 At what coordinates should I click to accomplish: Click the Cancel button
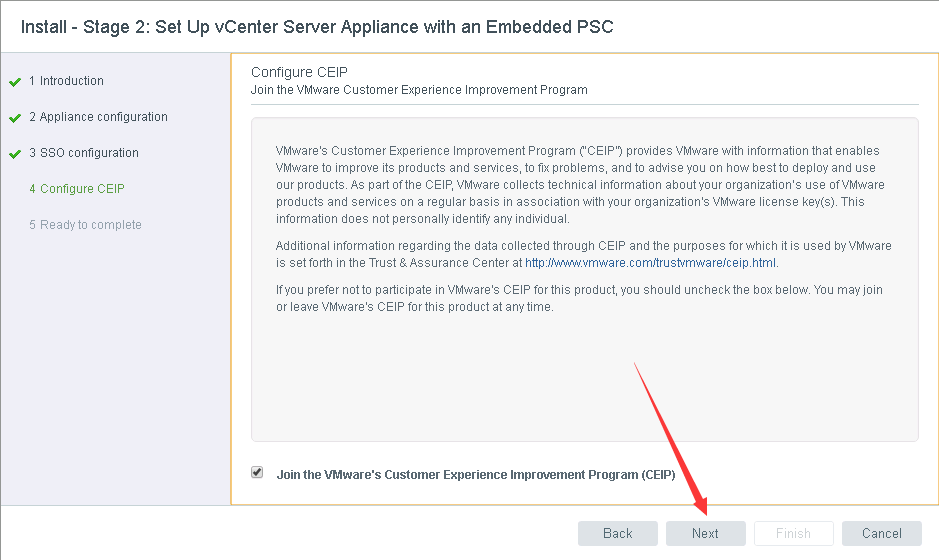[882, 533]
